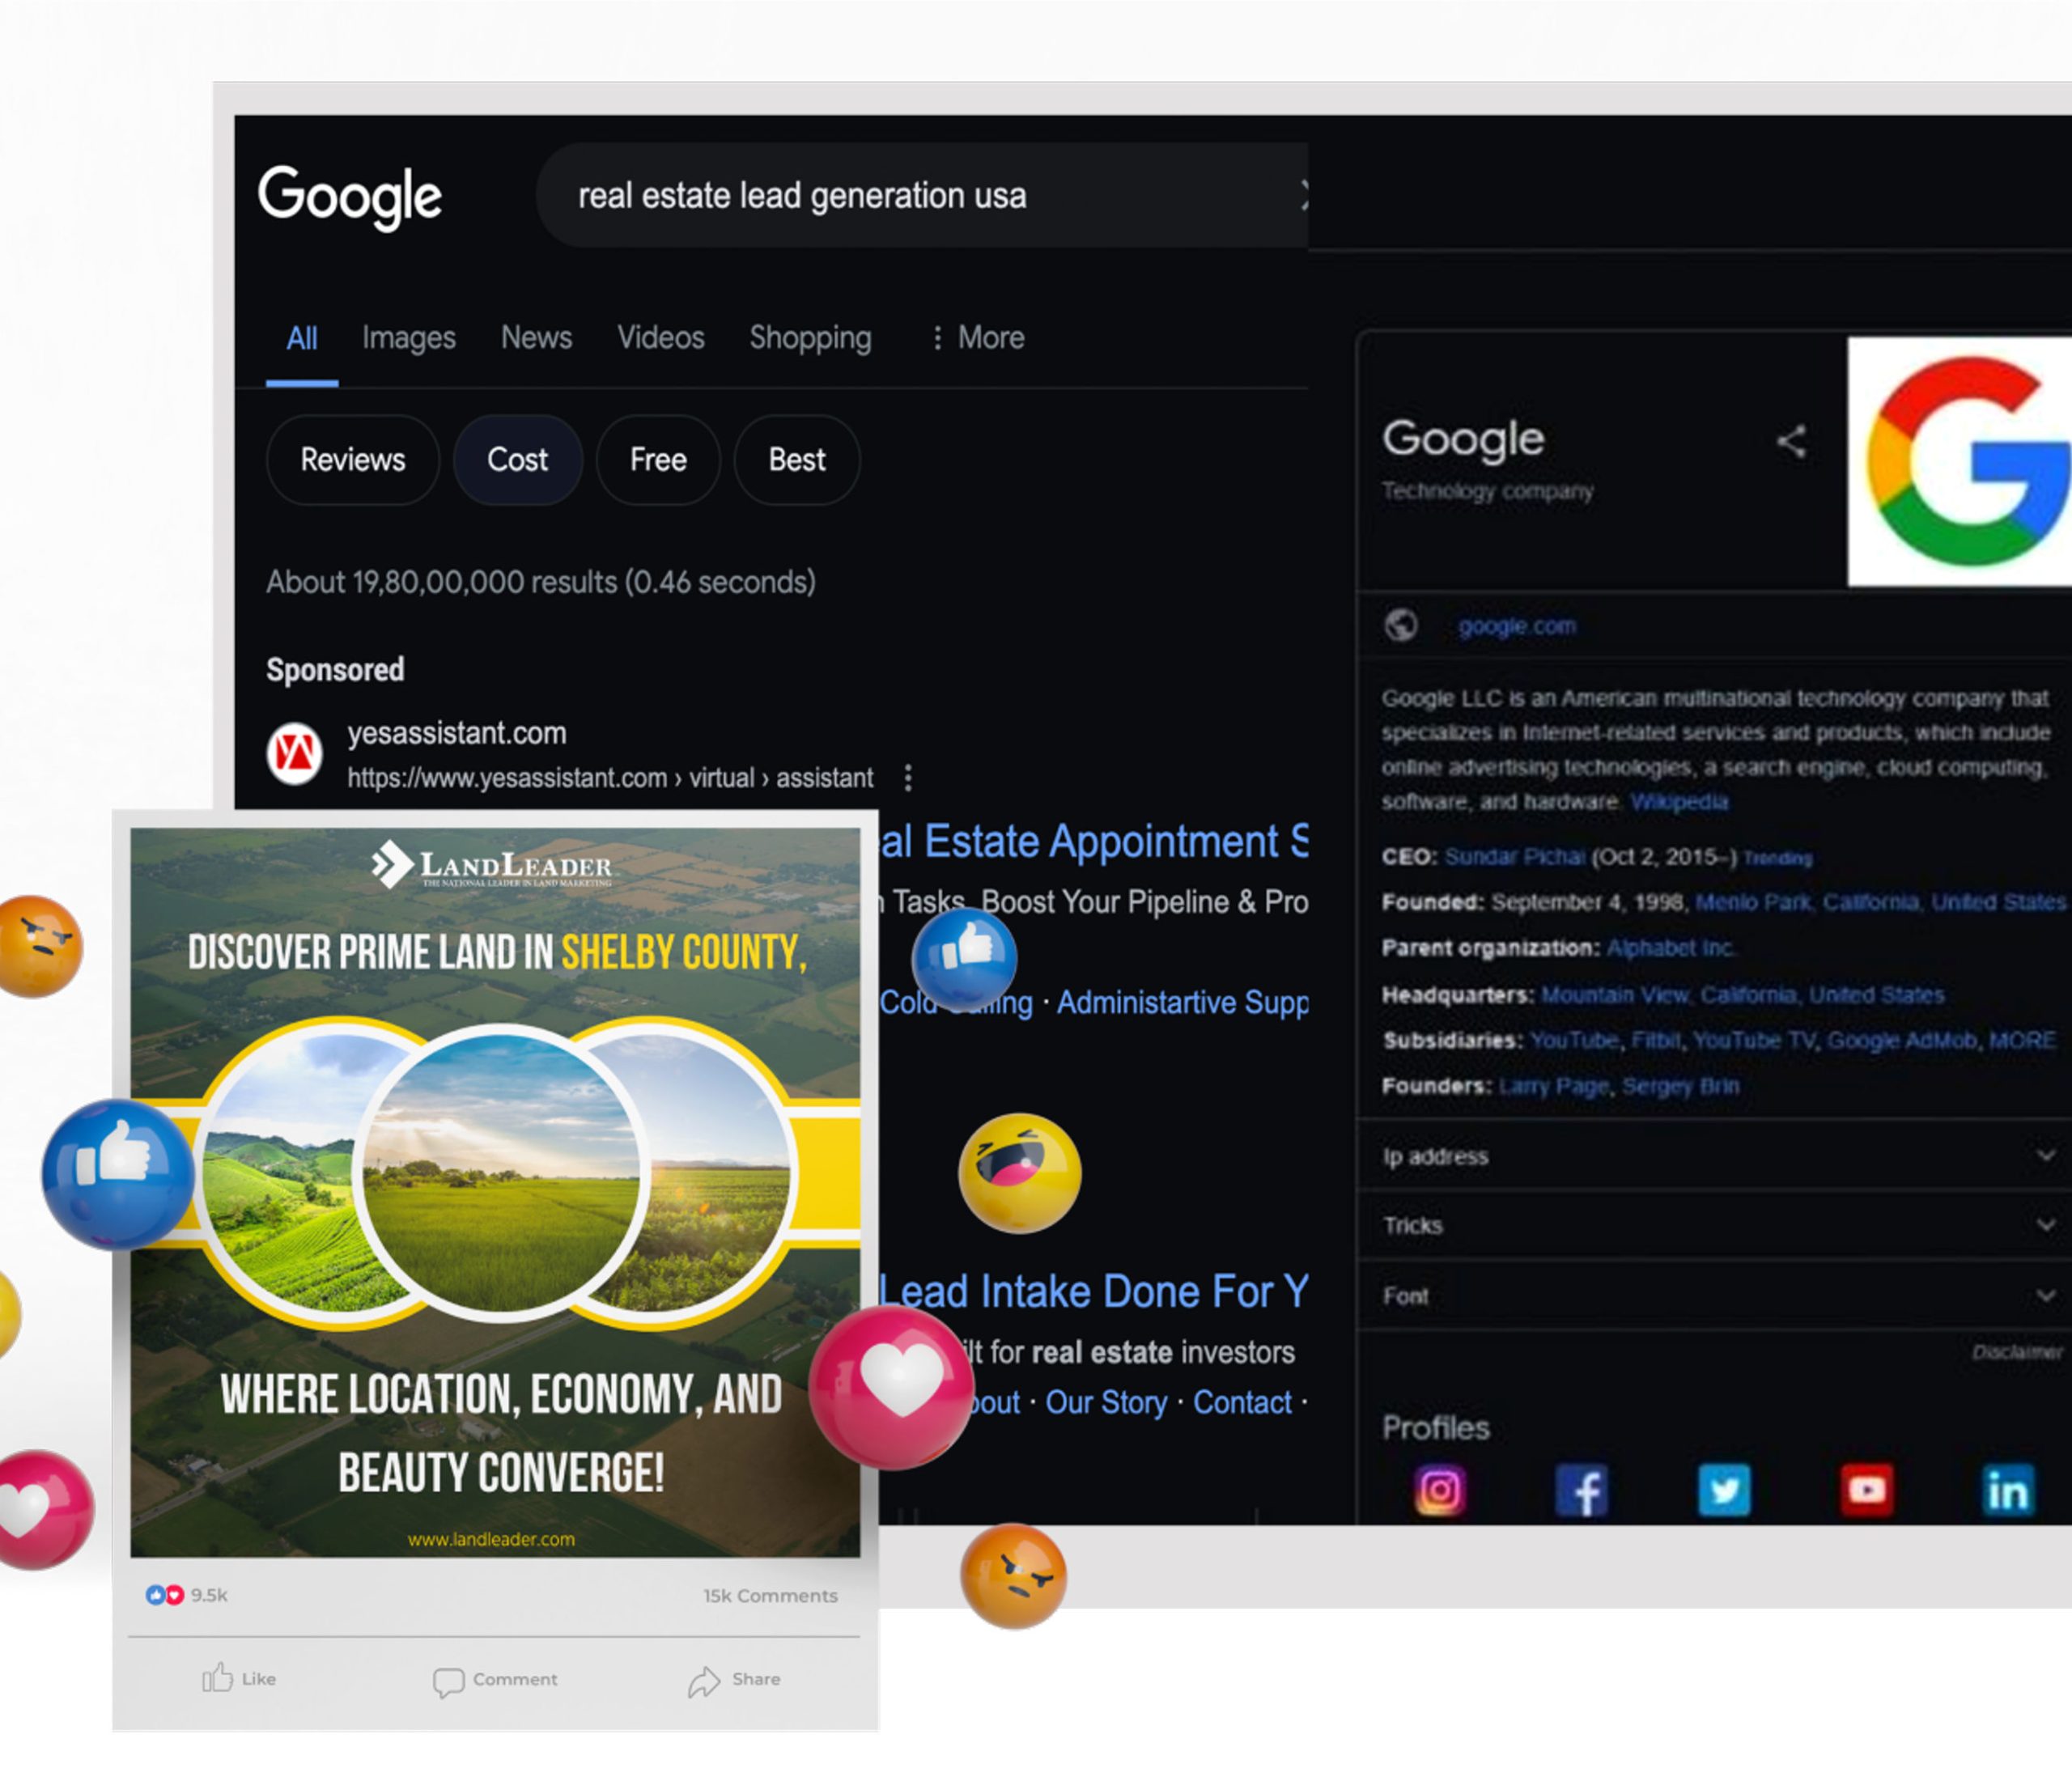
Task: Click the Larry Page founder link
Action: point(1555,1086)
